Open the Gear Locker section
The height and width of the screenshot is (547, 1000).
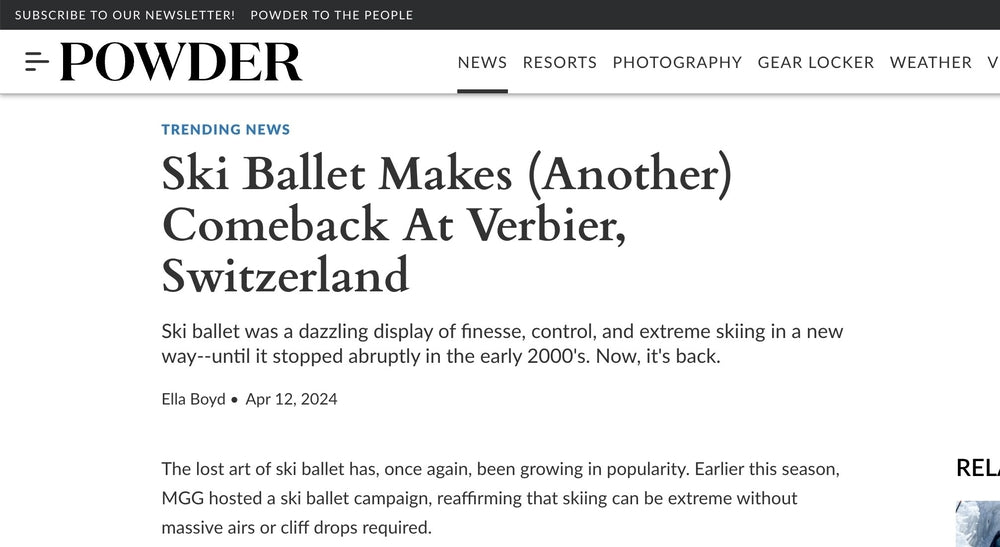pyautogui.click(x=815, y=62)
